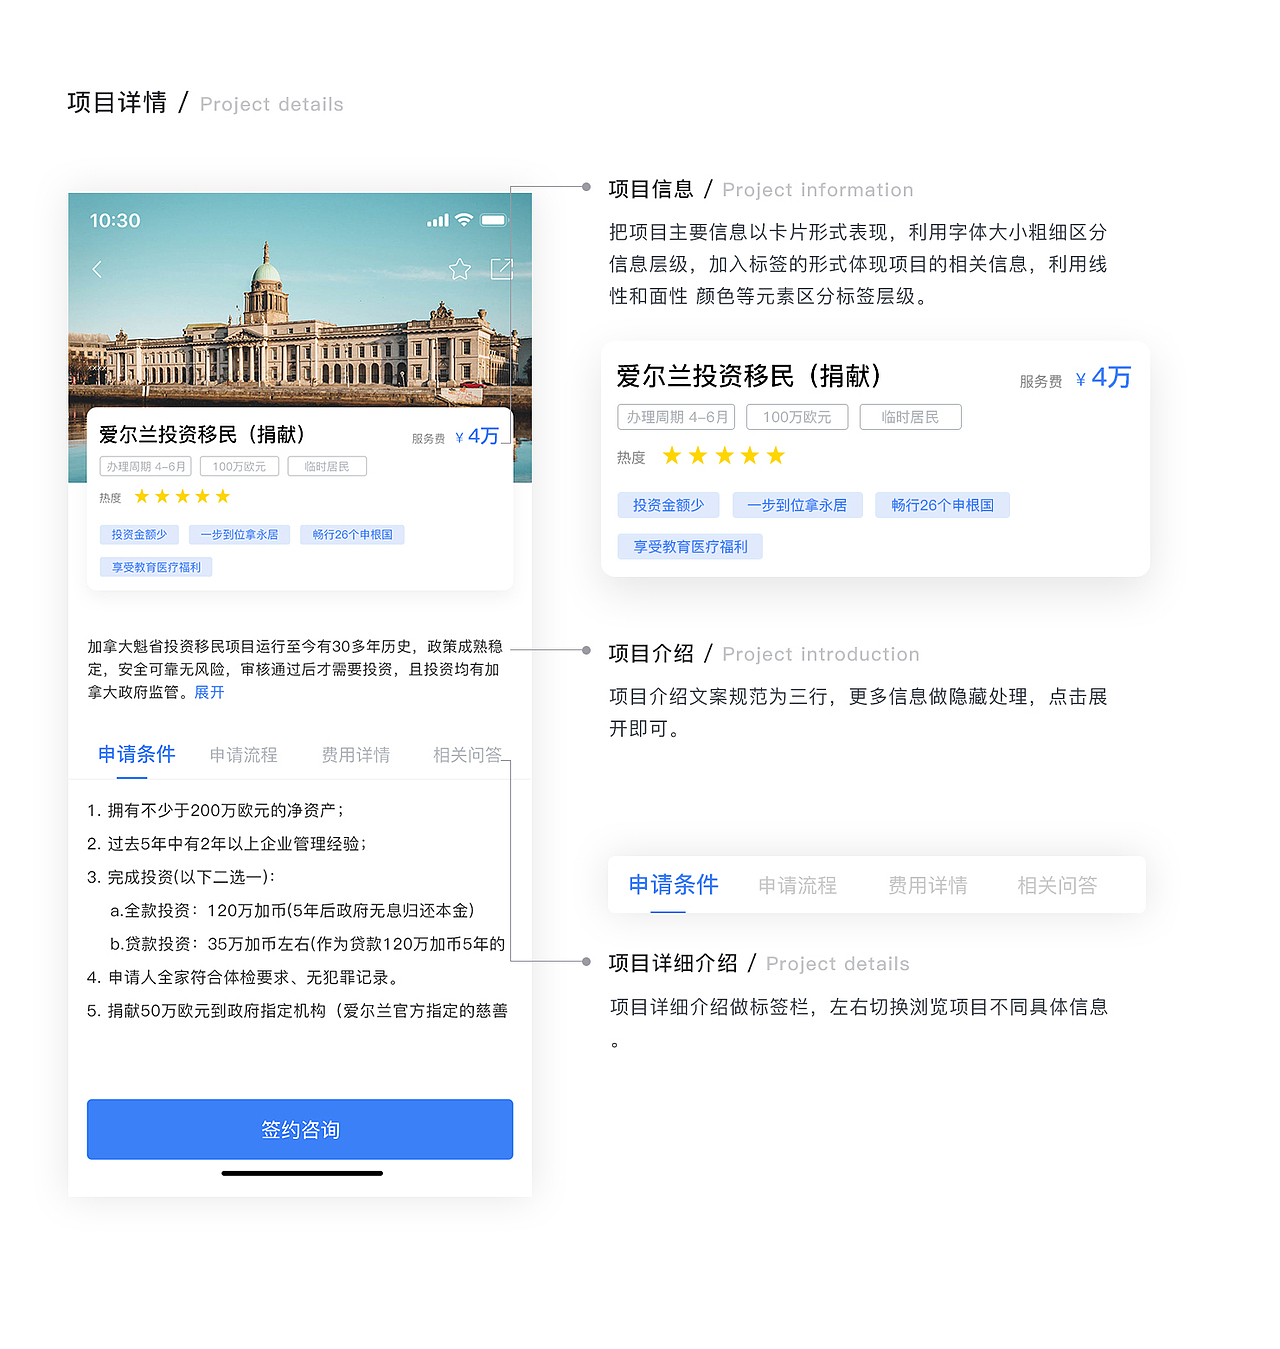Click 办理周期 4-6月 tag in enlarged card
The width and height of the screenshot is (1280, 1349).
pos(677,417)
